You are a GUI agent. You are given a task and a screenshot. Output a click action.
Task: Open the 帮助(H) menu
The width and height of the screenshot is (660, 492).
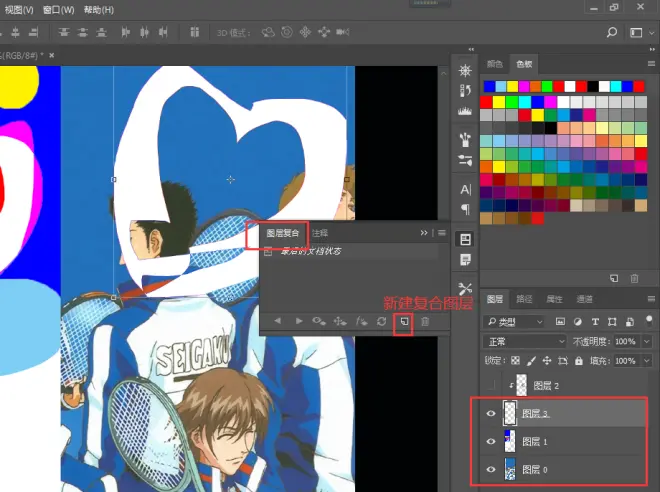98,9
